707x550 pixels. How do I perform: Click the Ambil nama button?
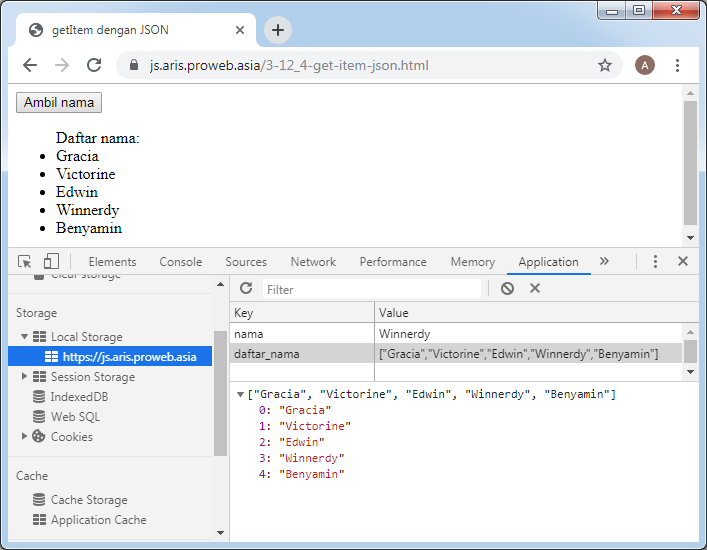tap(59, 102)
